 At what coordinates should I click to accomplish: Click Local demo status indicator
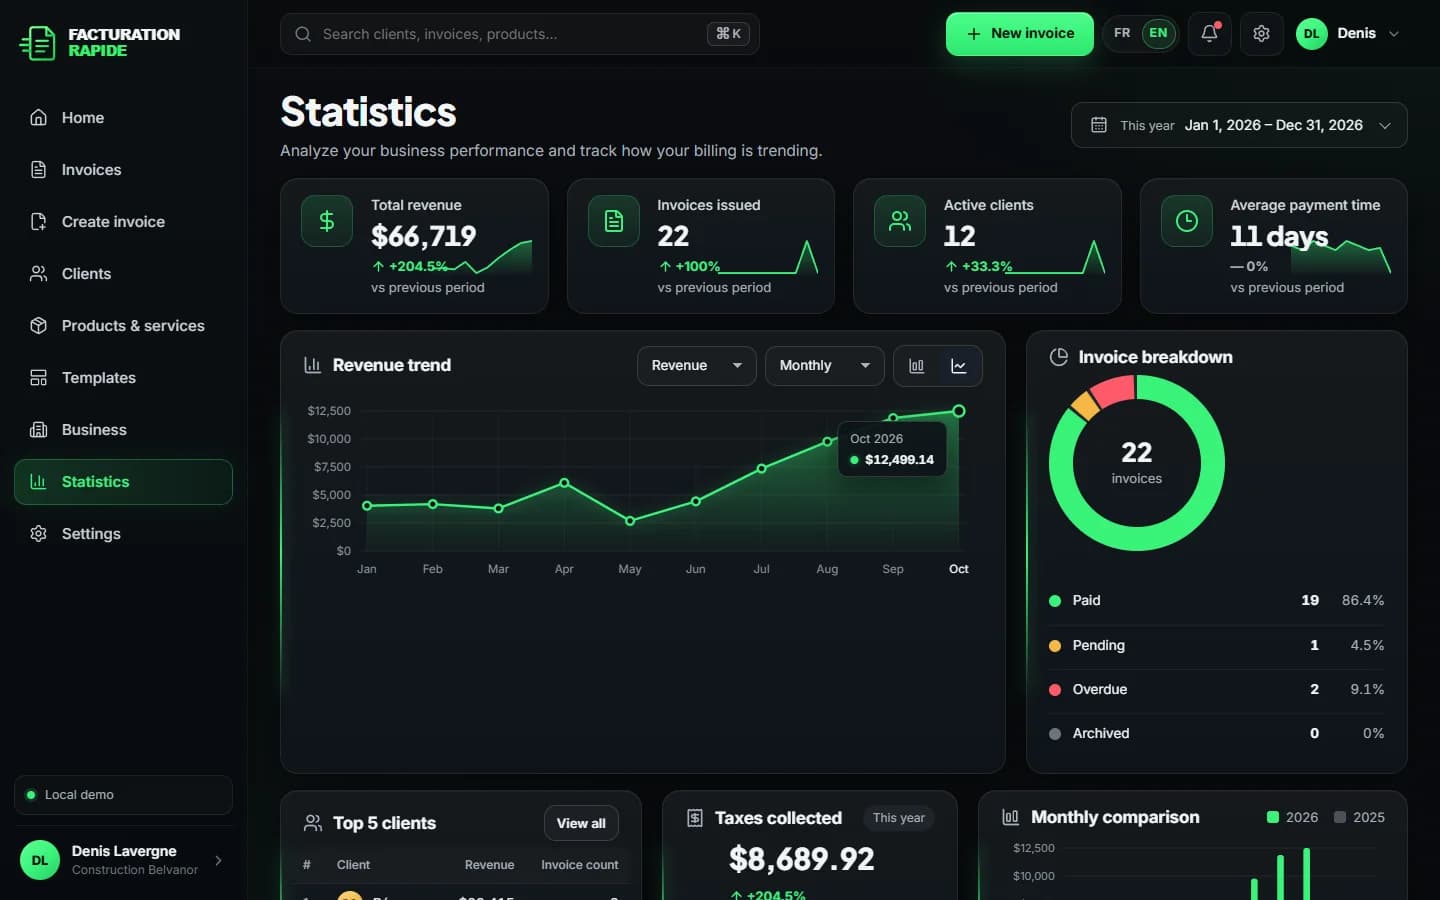pyautogui.click(x=123, y=795)
